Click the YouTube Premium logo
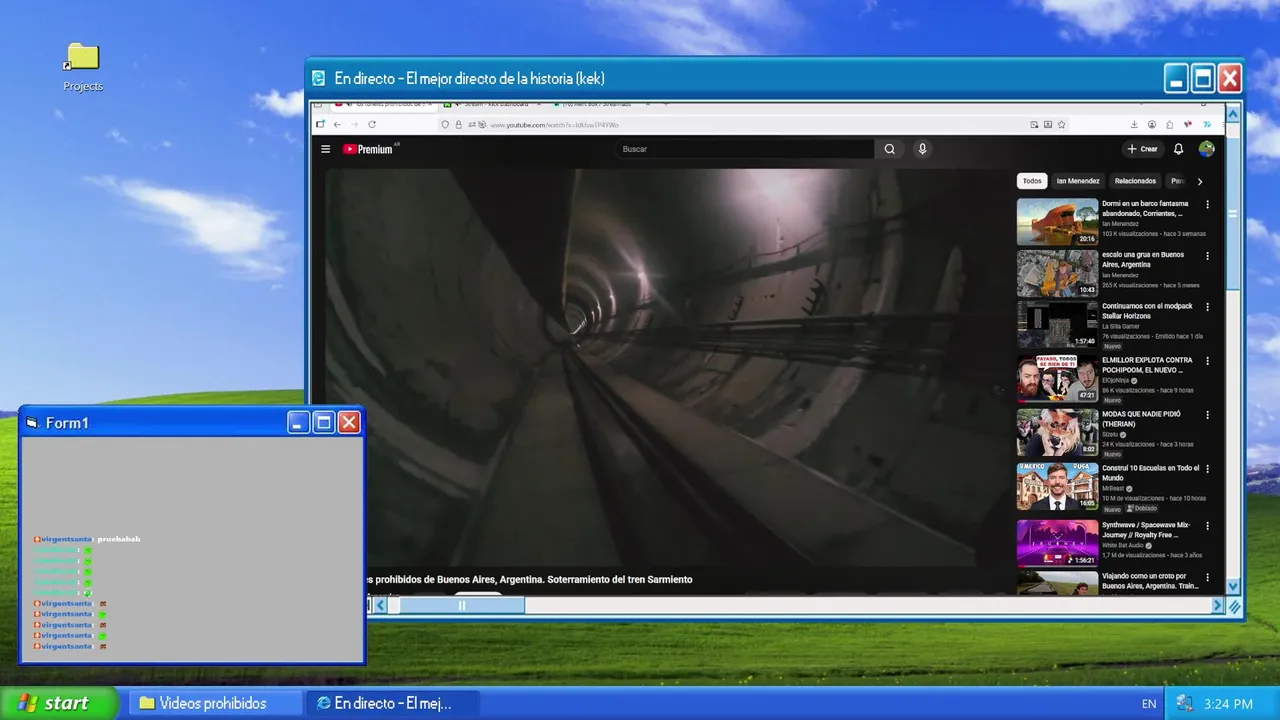Image resolution: width=1280 pixels, height=720 pixels. (x=367, y=149)
